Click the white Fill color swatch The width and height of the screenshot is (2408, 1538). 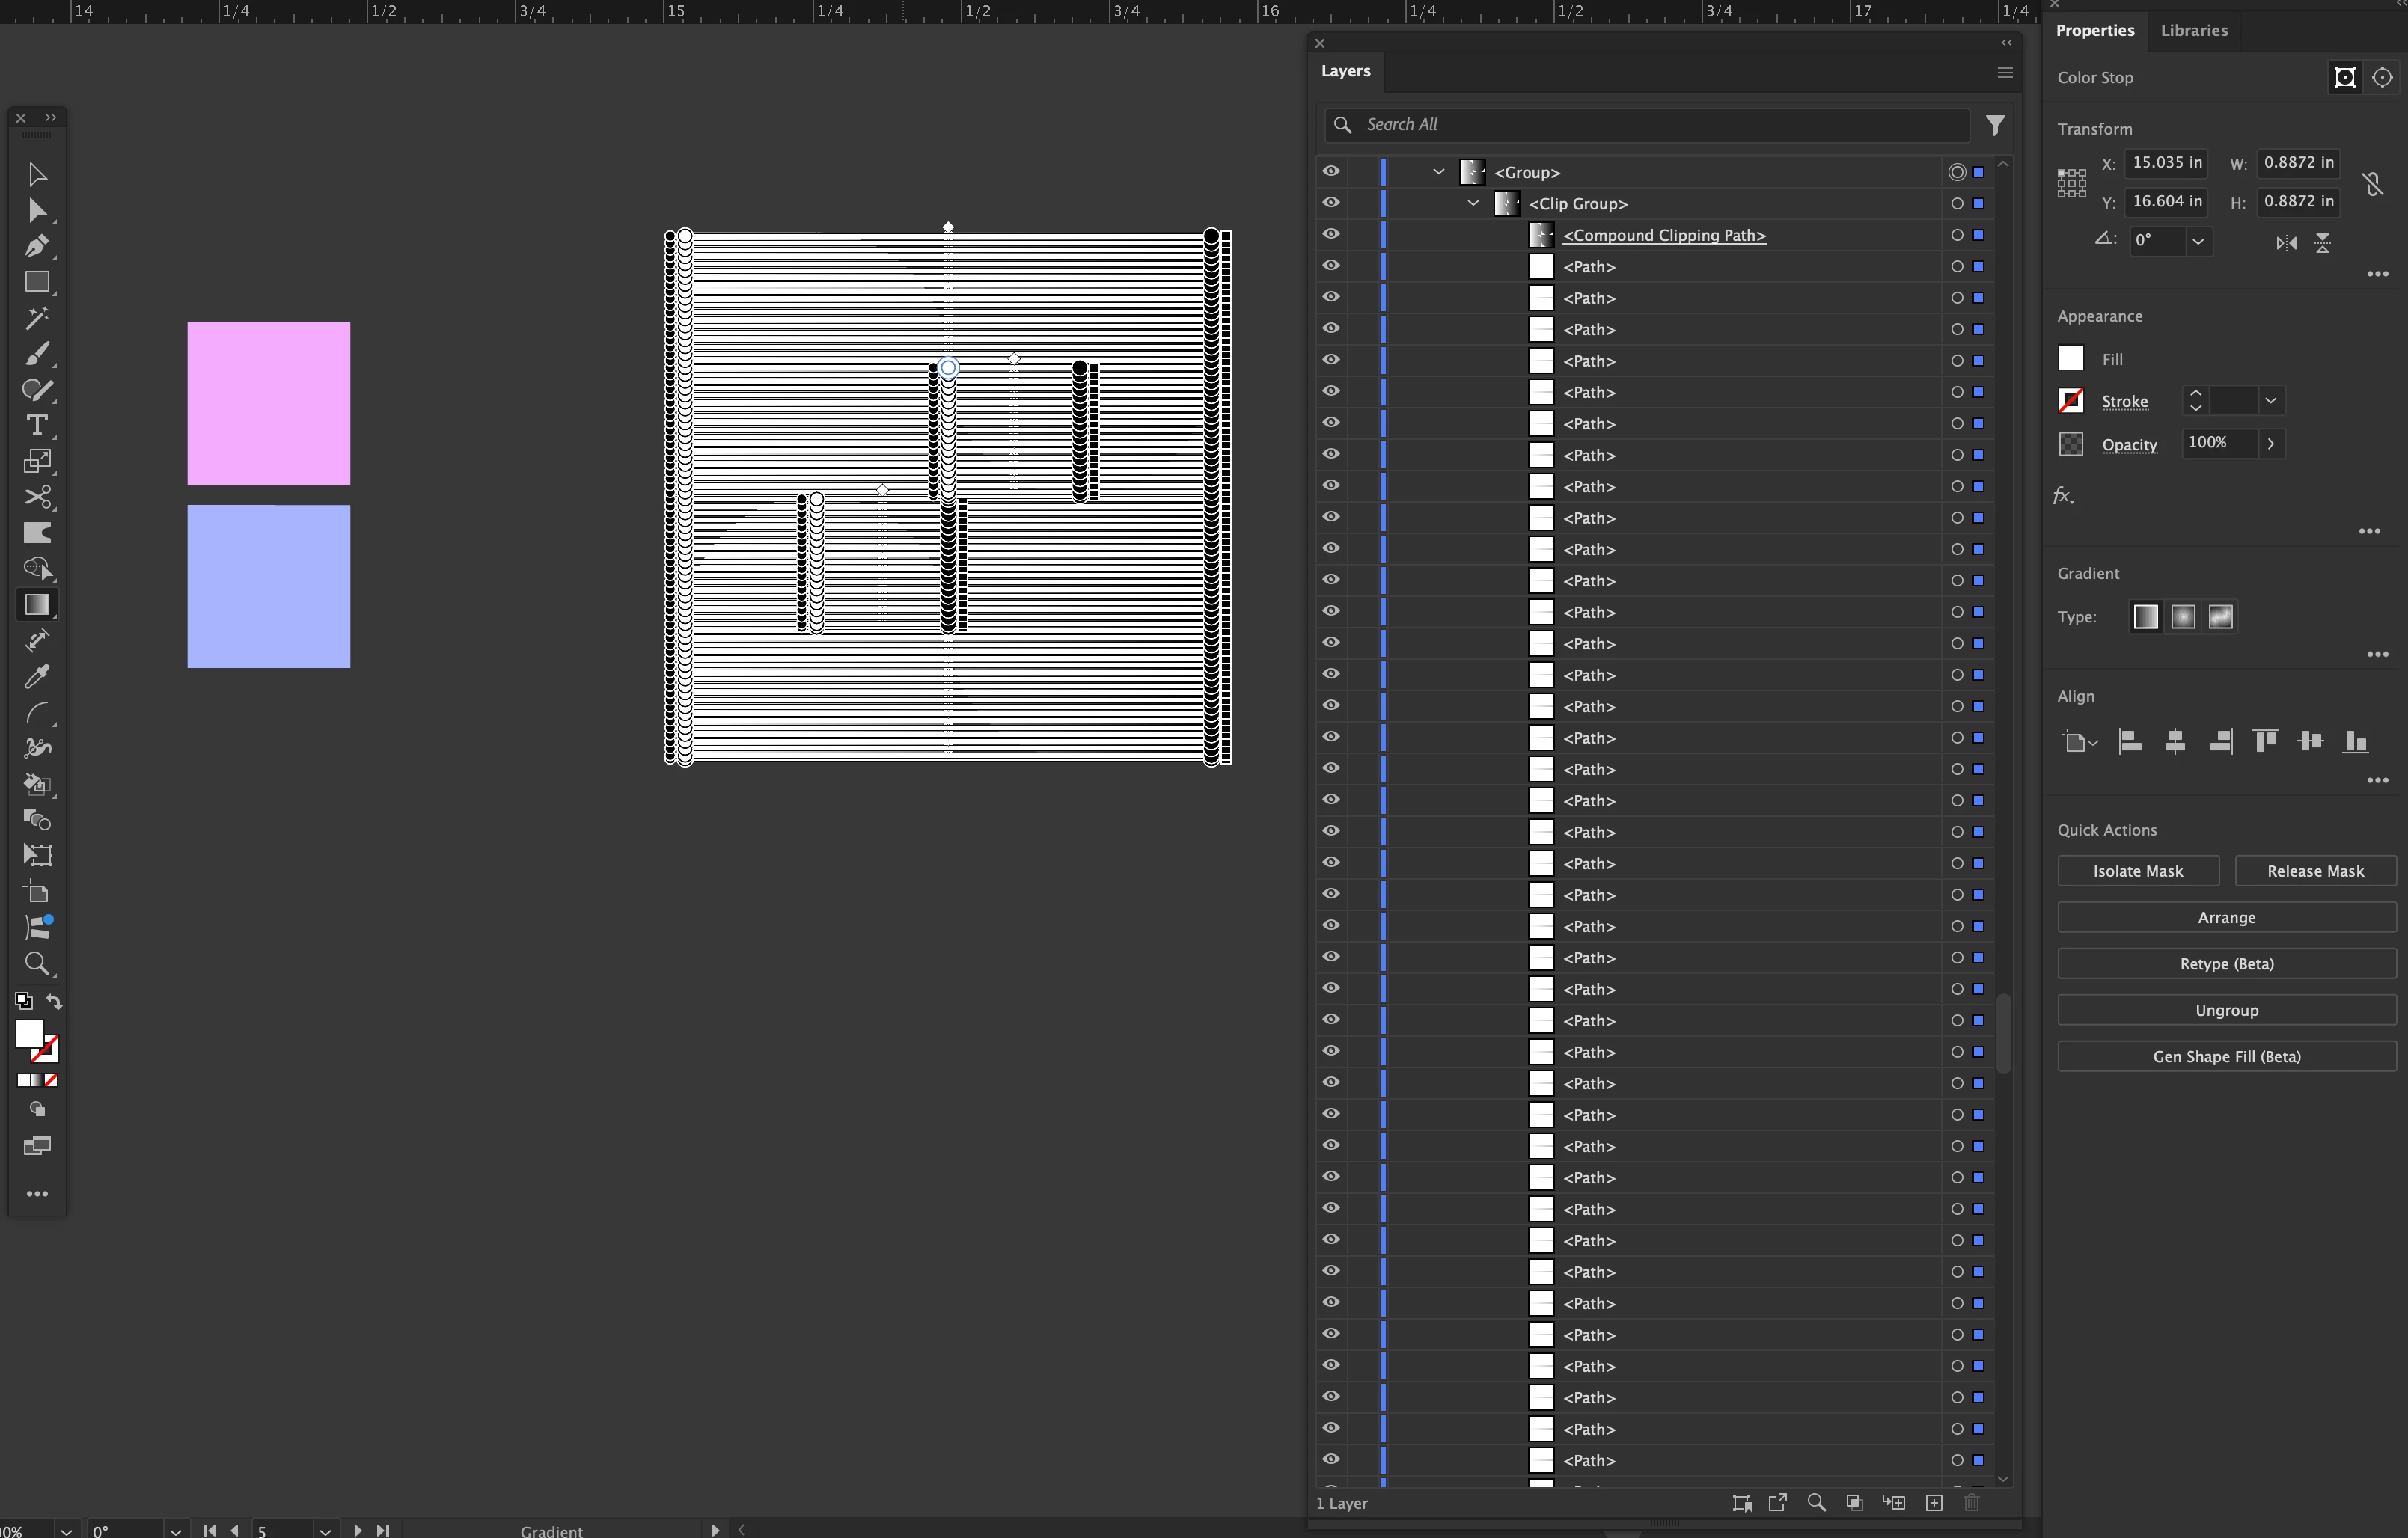coord(2071,358)
